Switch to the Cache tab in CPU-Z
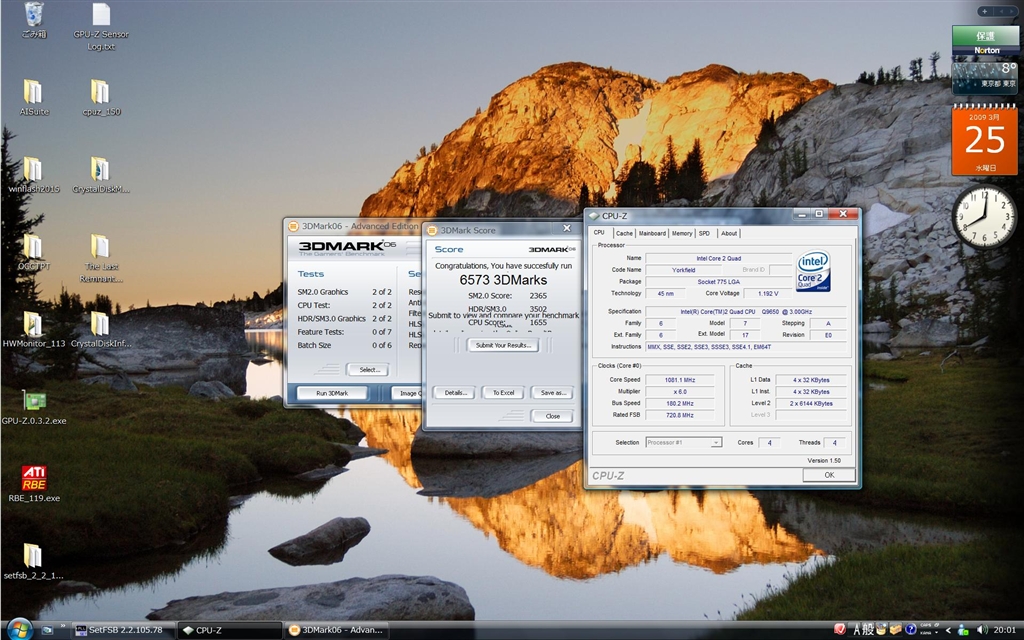1024x640 pixels. tap(624, 233)
